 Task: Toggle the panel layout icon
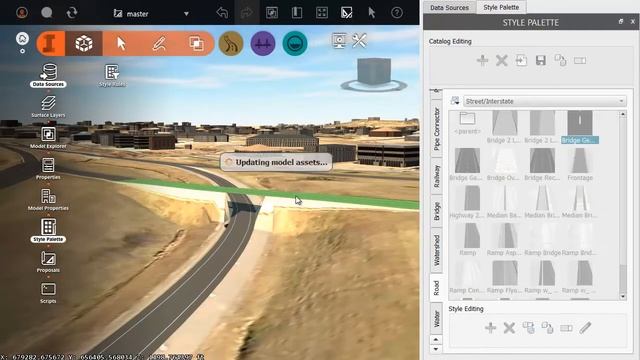[297, 13]
